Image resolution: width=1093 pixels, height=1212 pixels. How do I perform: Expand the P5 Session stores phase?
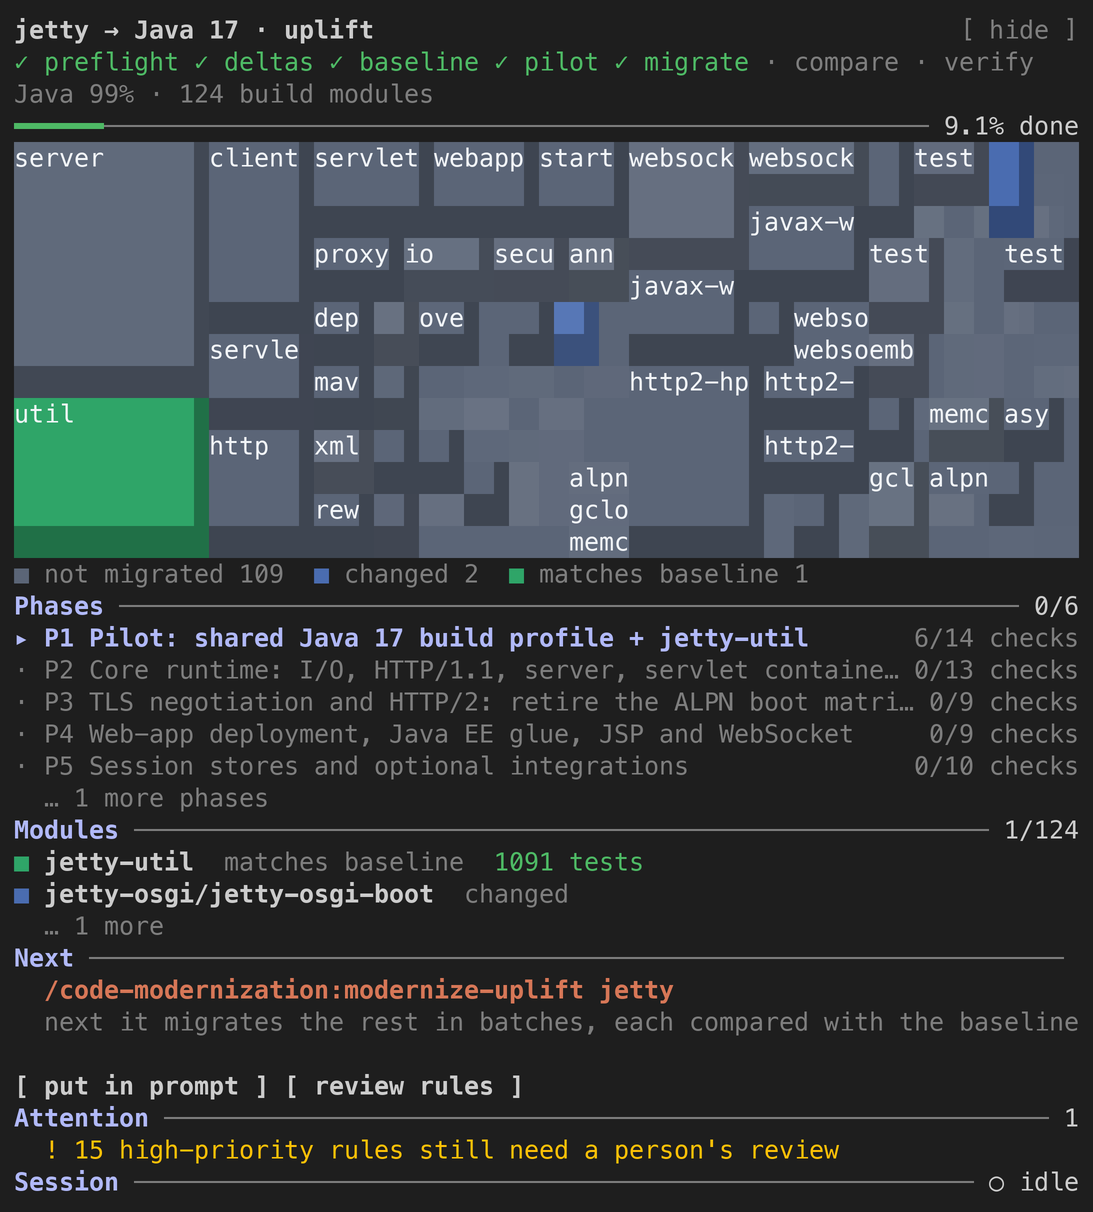(x=546, y=766)
